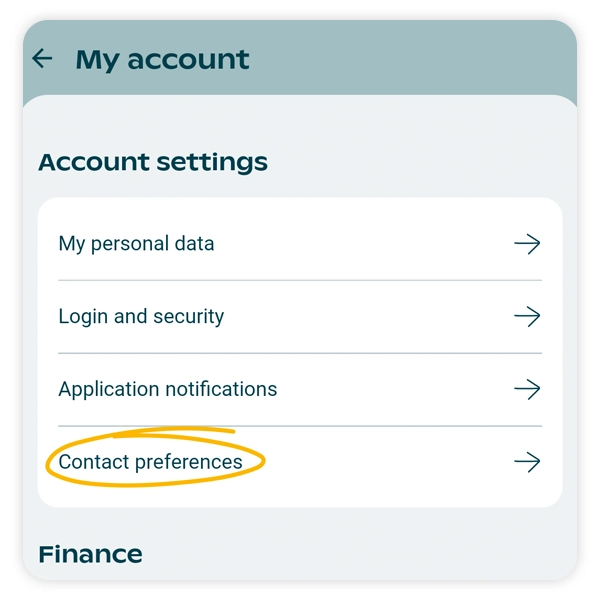This screenshot has height=600, width=600.
Task: Click the empty space in the My personal data row
Action: point(360,243)
